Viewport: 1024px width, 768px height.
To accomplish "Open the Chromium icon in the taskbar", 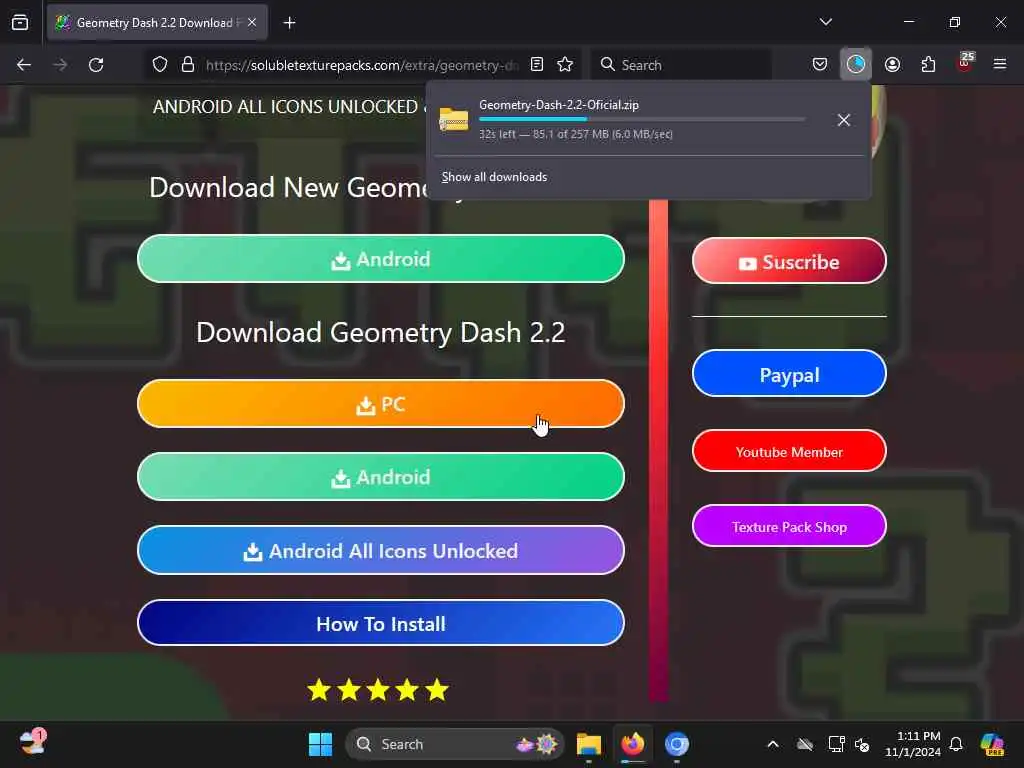I will pos(677,744).
